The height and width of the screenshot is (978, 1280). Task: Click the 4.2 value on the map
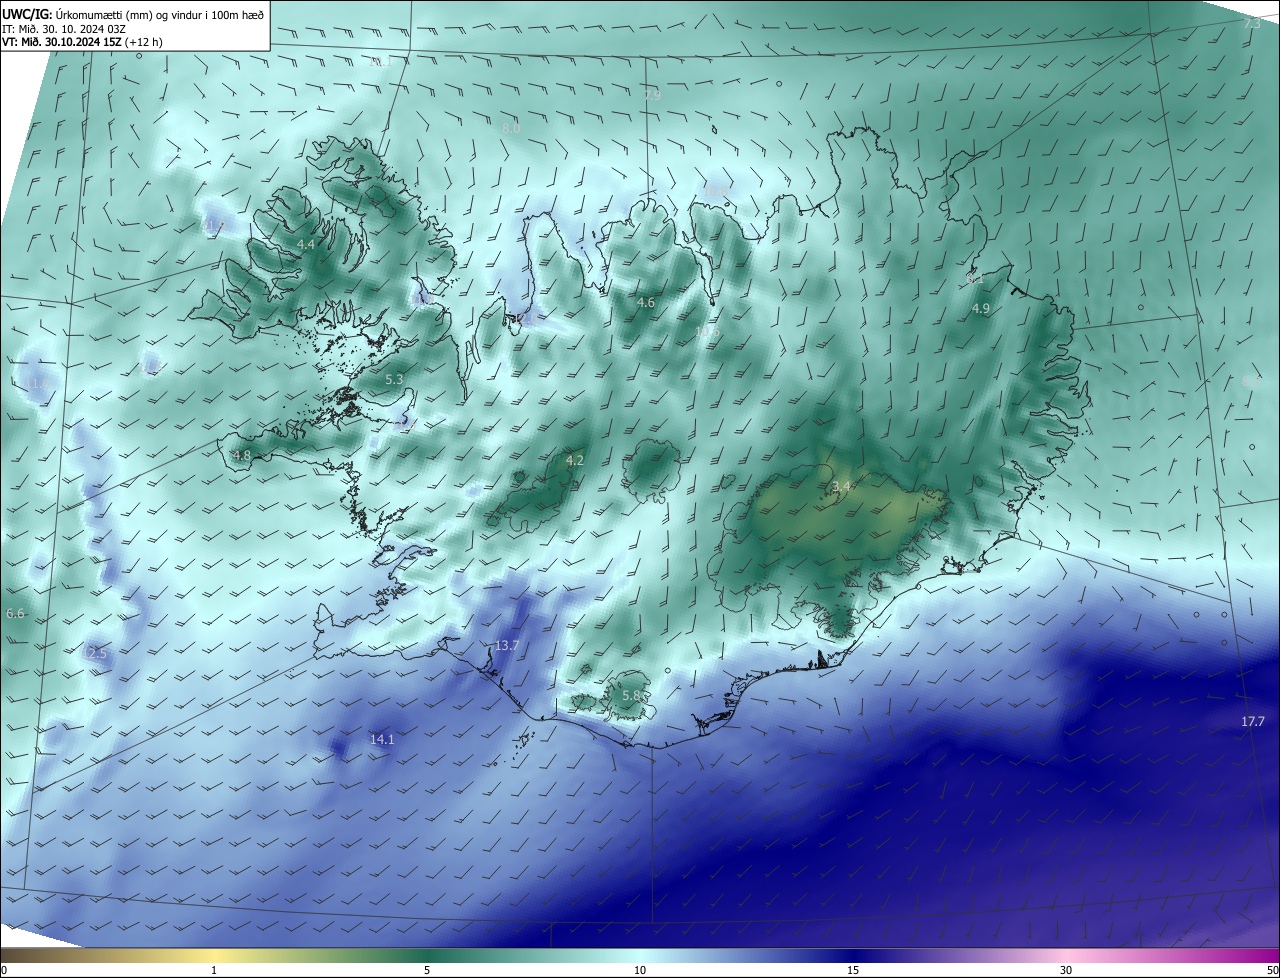tap(574, 461)
